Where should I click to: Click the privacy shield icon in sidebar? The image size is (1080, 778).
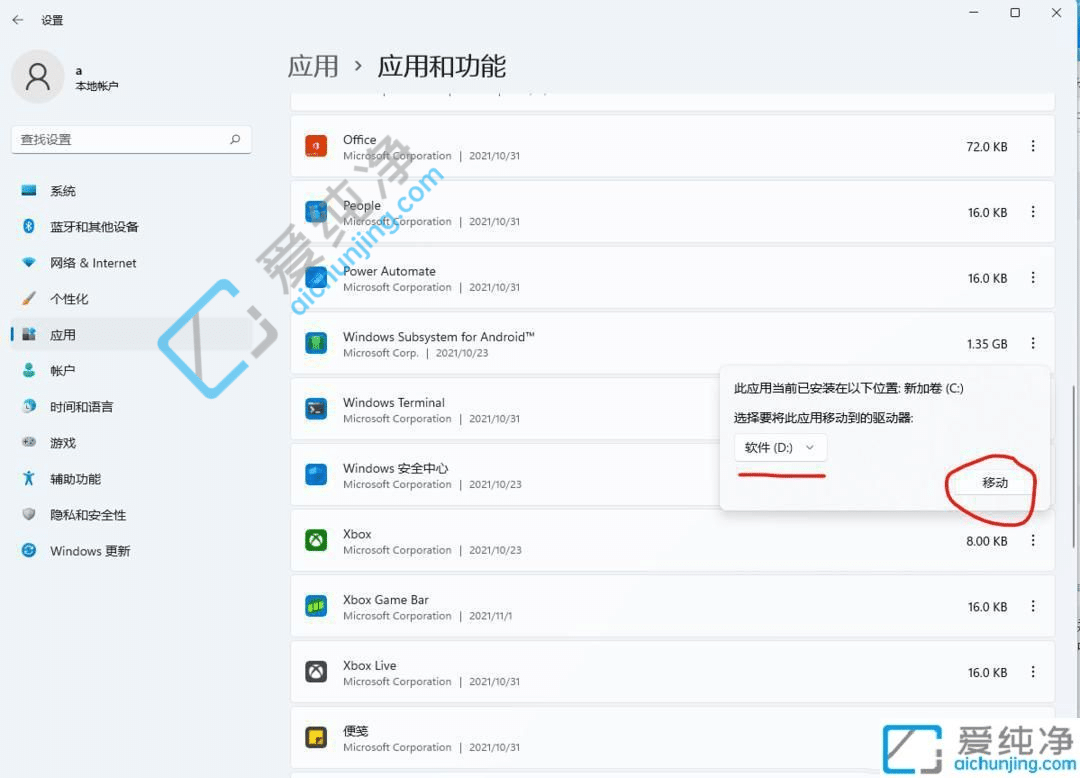pos(28,514)
